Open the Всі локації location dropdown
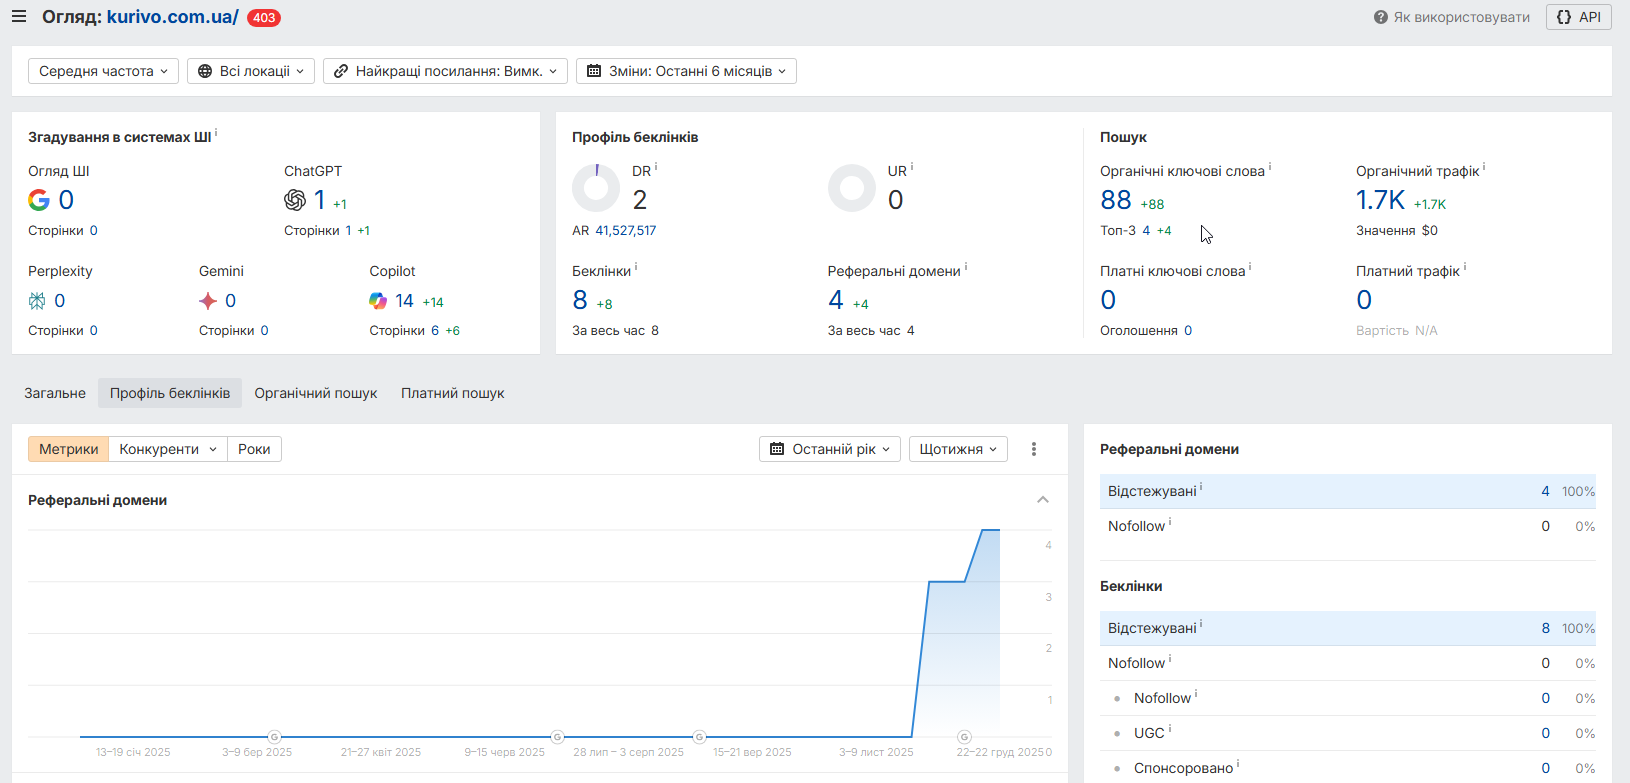The width and height of the screenshot is (1630, 783). point(251,71)
